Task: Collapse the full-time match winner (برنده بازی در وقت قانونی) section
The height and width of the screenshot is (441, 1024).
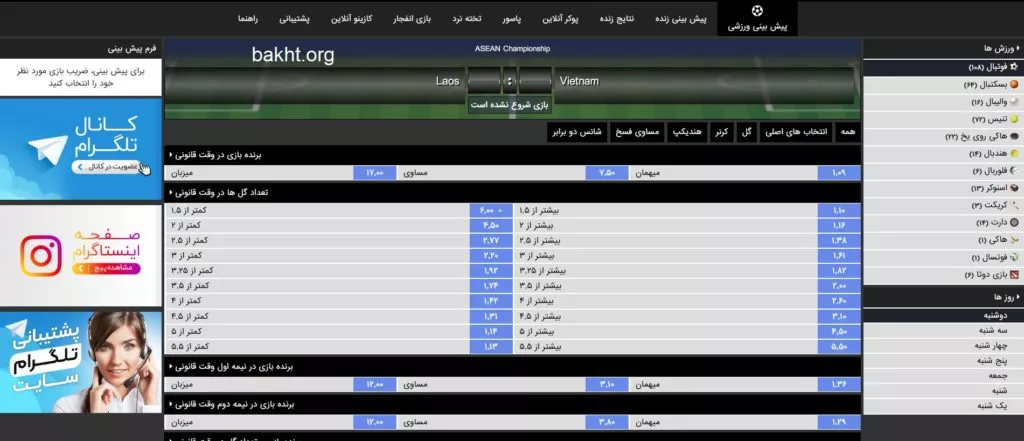Action: pyautogui.click(x=169, y=155)
